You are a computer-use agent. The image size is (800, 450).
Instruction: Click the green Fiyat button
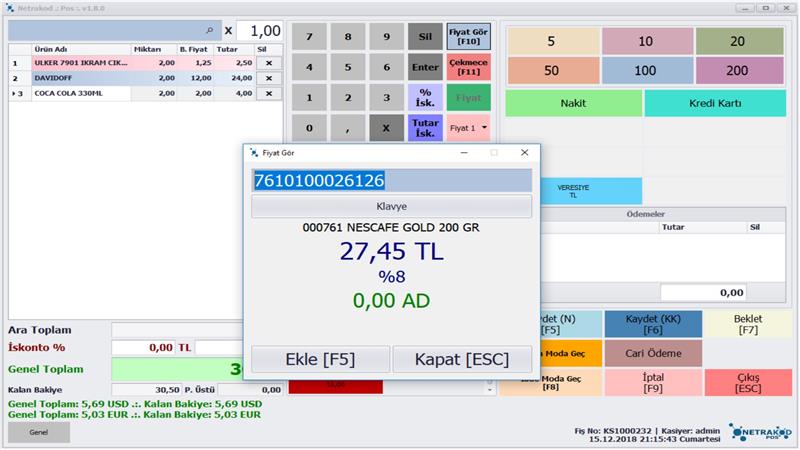[x=468, y=97]
